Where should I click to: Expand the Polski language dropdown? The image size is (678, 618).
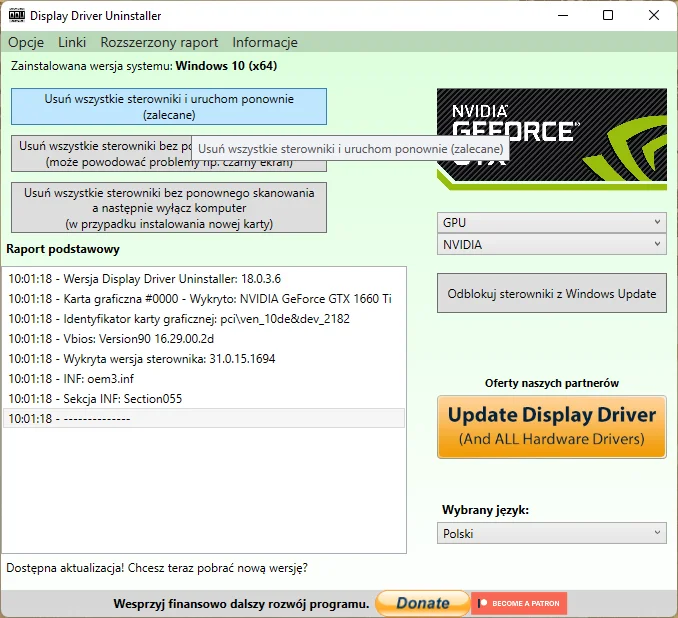tap(552, 533)
